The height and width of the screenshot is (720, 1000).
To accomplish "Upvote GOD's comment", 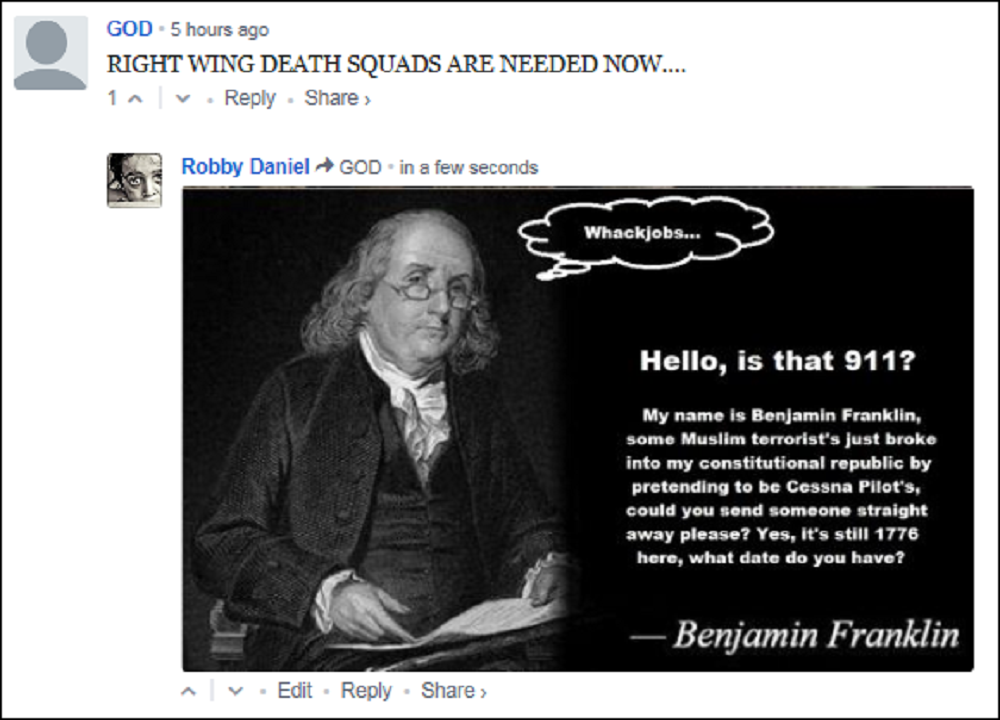I will (135, 99).
